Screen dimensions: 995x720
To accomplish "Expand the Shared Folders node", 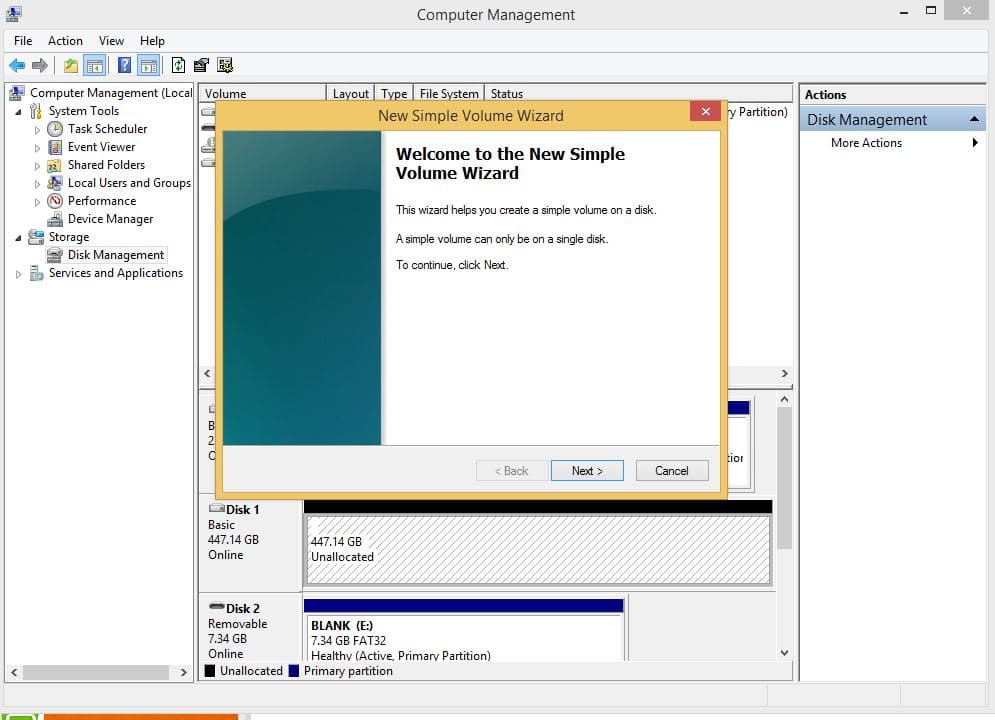I will coord(37,166).
